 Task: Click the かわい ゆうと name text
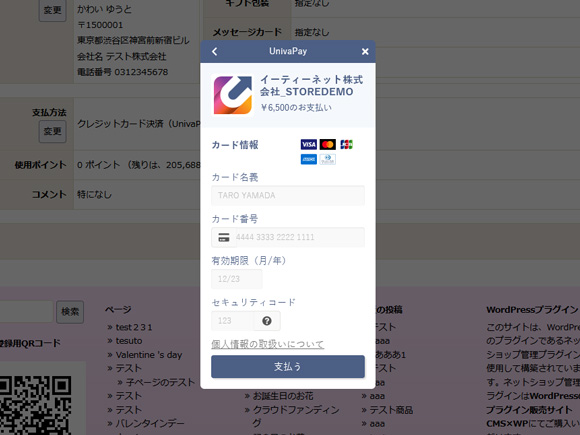pyautogui.click(x=104, y=9)
